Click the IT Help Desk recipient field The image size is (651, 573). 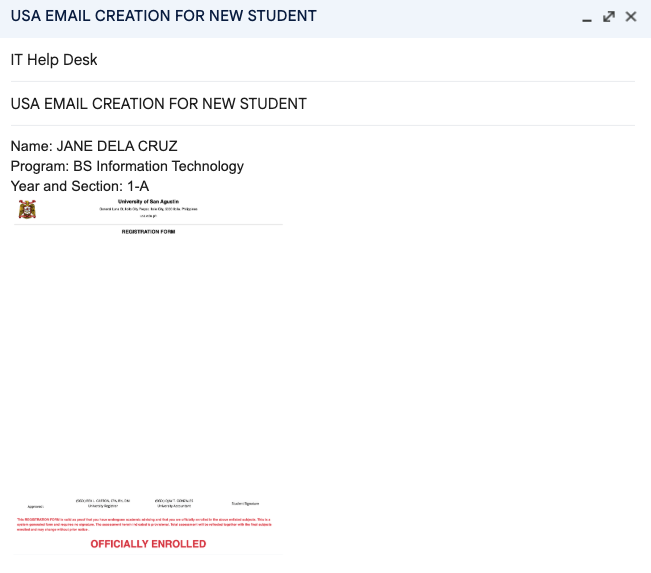tap(323, 60)
